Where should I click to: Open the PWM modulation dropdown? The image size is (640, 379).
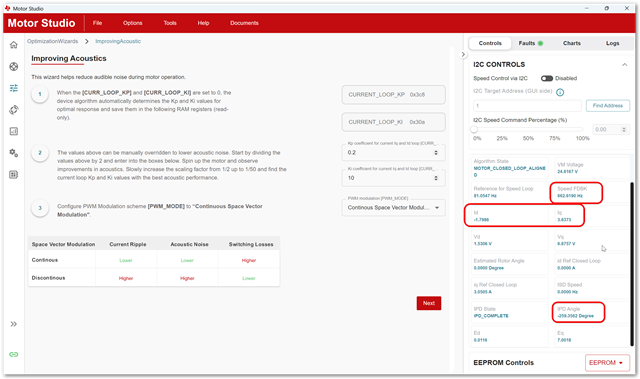pos(393,208)
